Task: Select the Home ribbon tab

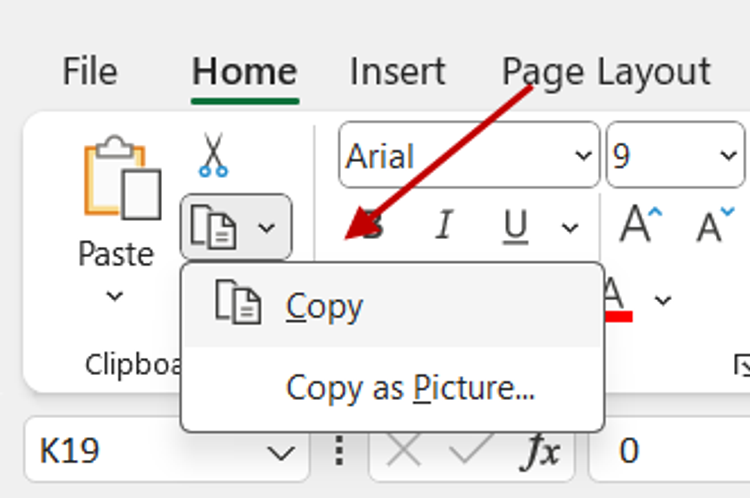Action: tap(245, 72)
